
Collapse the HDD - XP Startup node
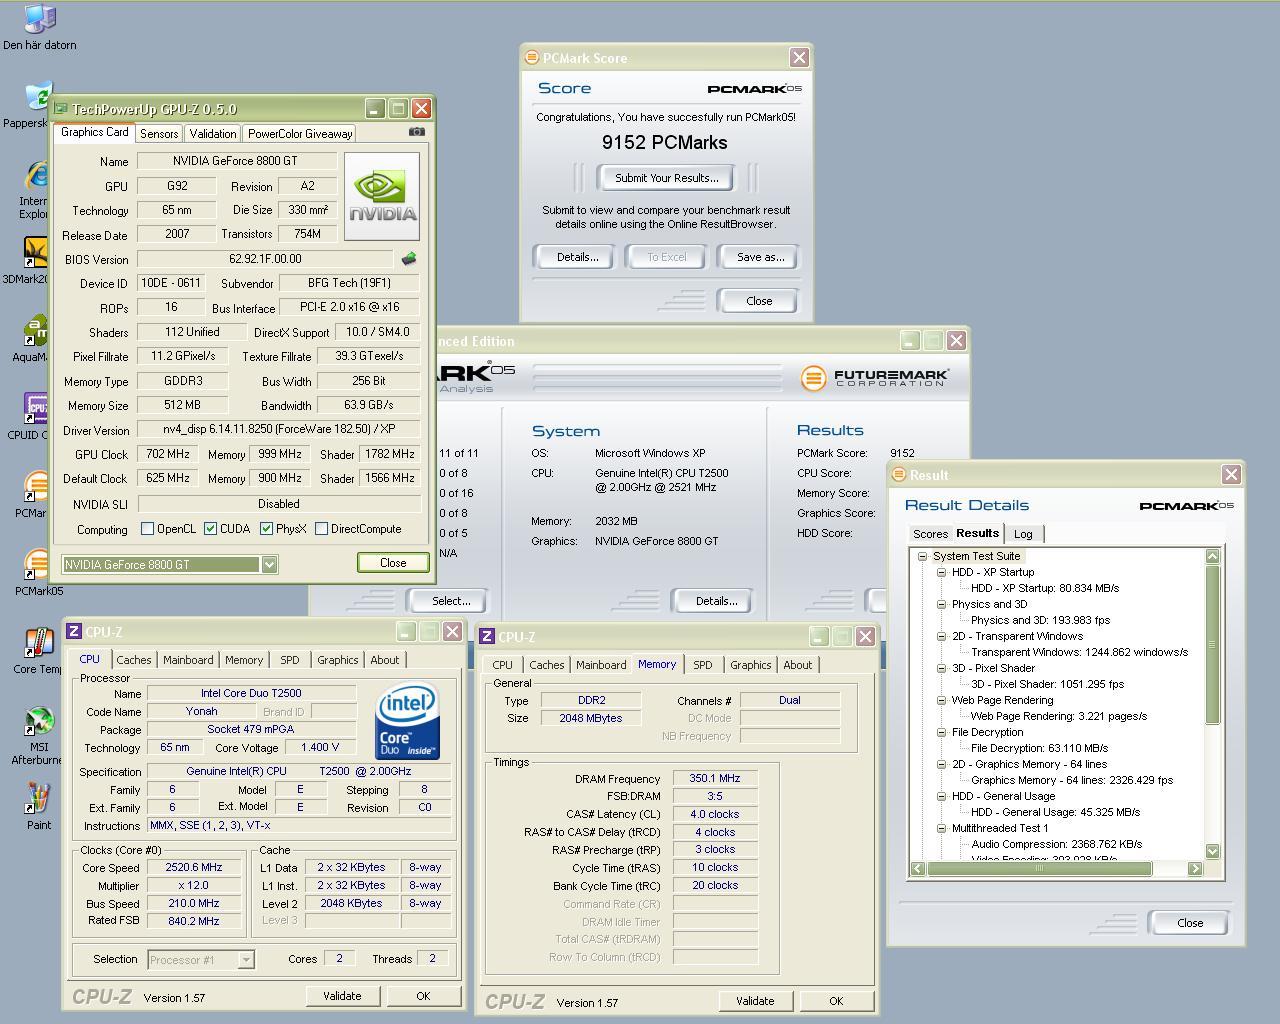click(942, 572)
